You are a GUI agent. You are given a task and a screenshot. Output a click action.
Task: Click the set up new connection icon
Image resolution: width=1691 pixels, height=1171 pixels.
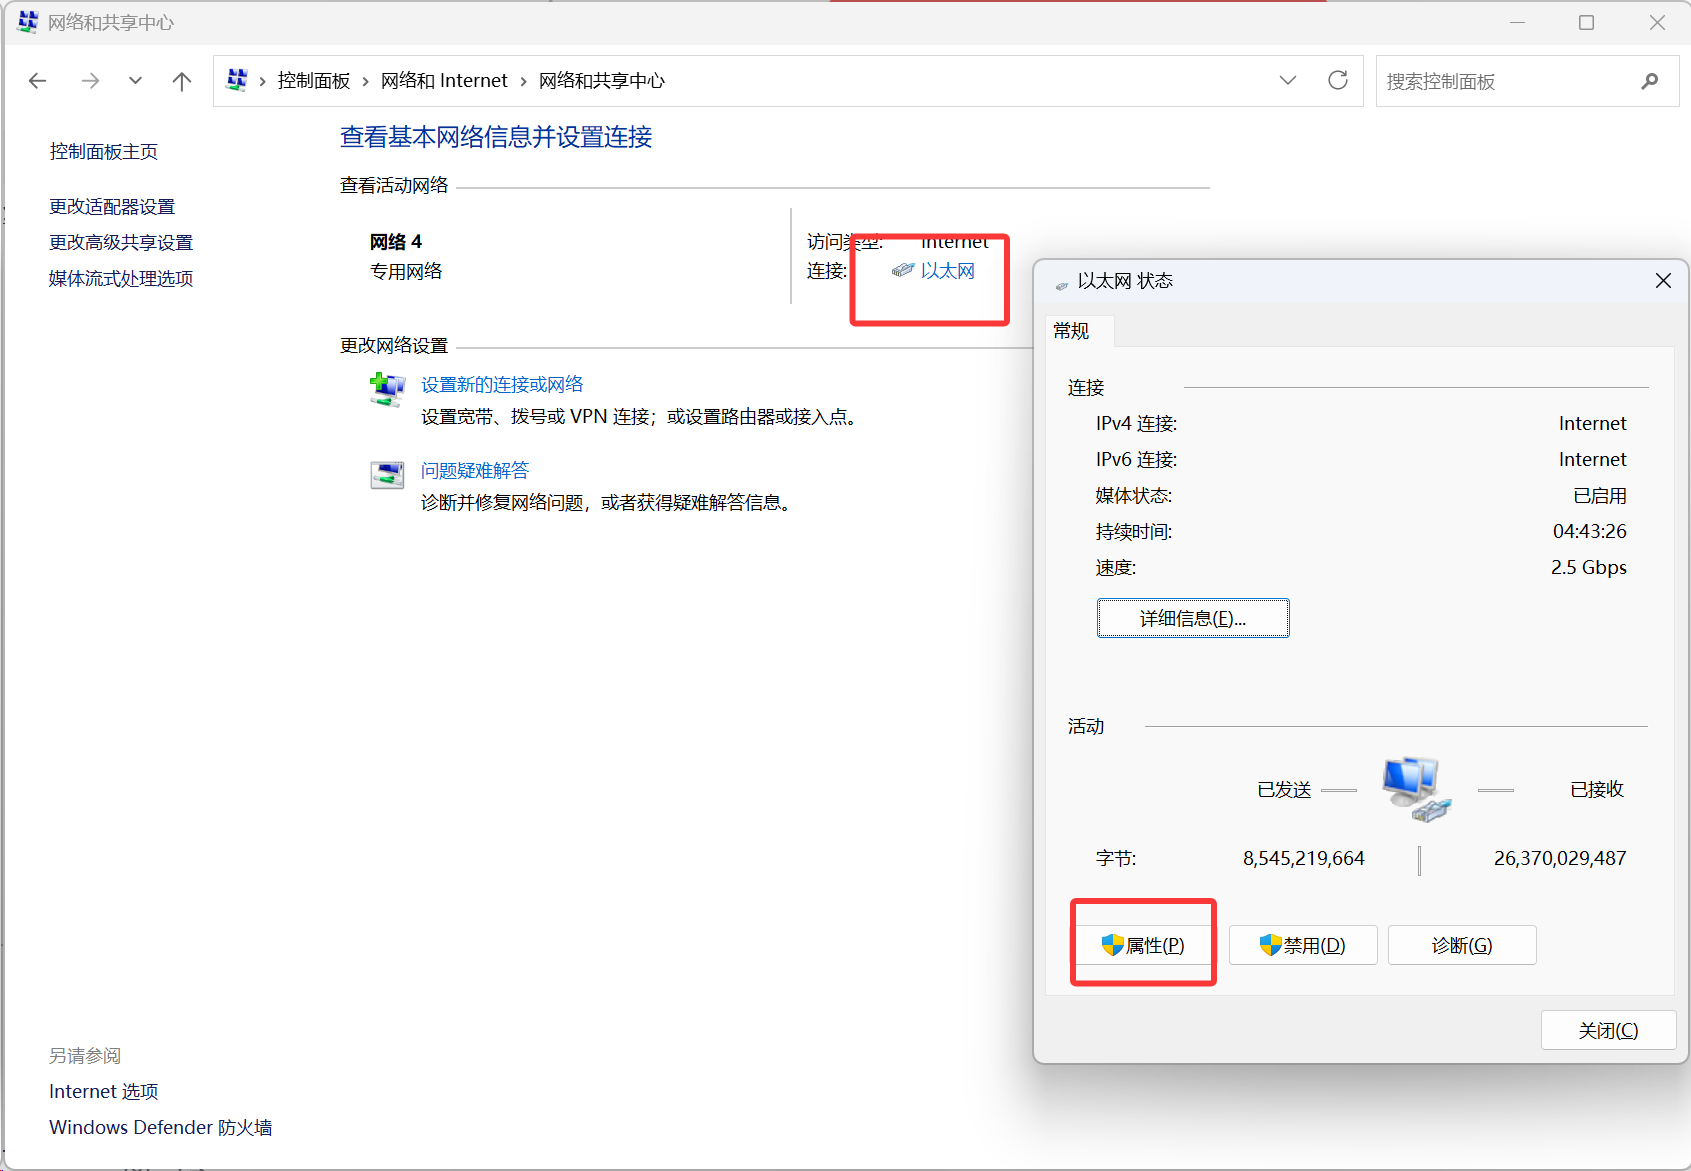tap(387, 389)
